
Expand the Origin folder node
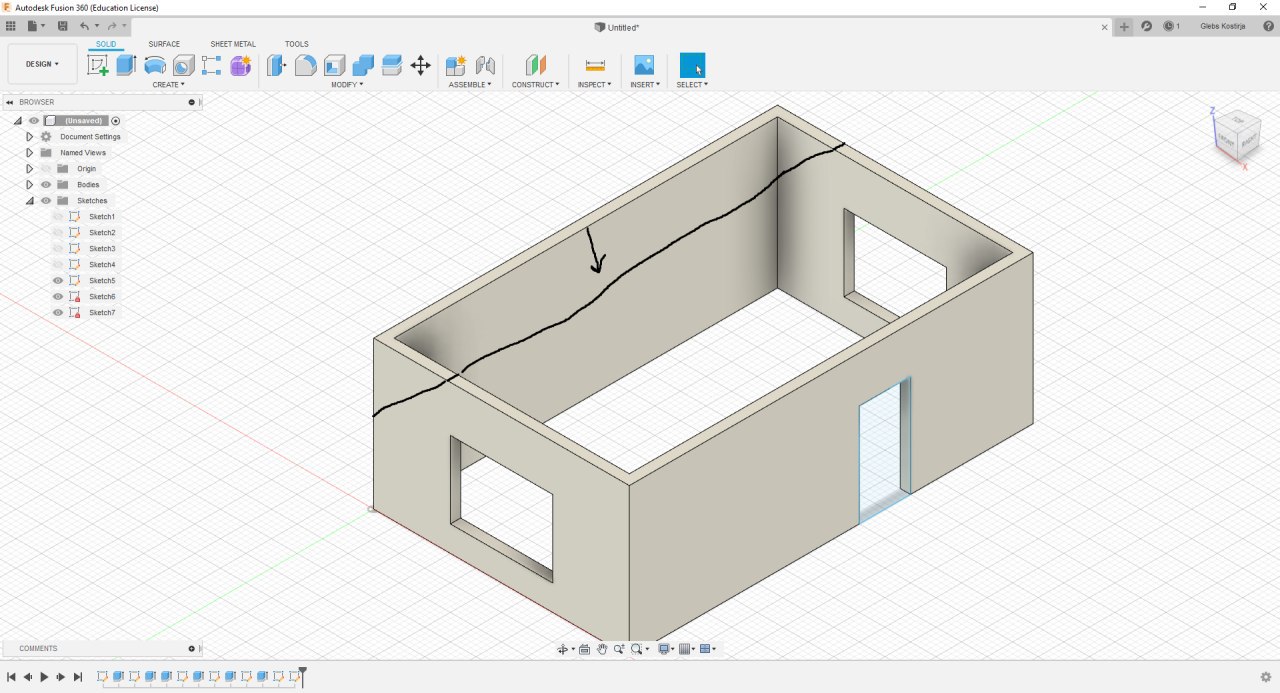tap(30, 168)
